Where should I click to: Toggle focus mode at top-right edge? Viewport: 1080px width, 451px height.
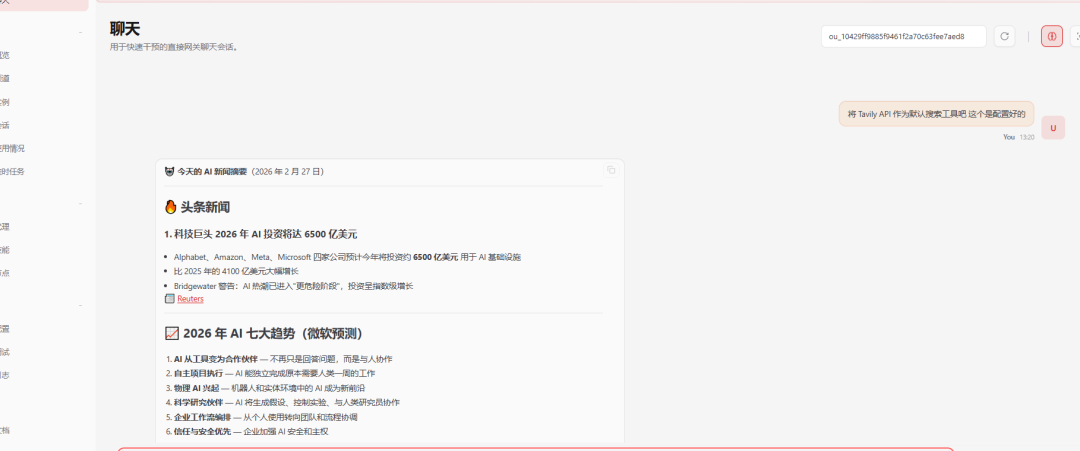point(1076,36)
